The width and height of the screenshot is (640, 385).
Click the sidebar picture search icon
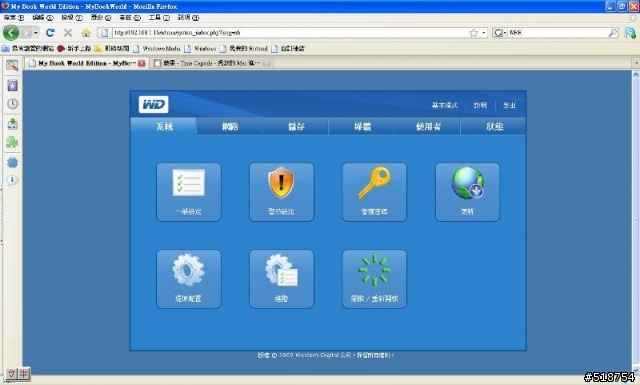12,65
